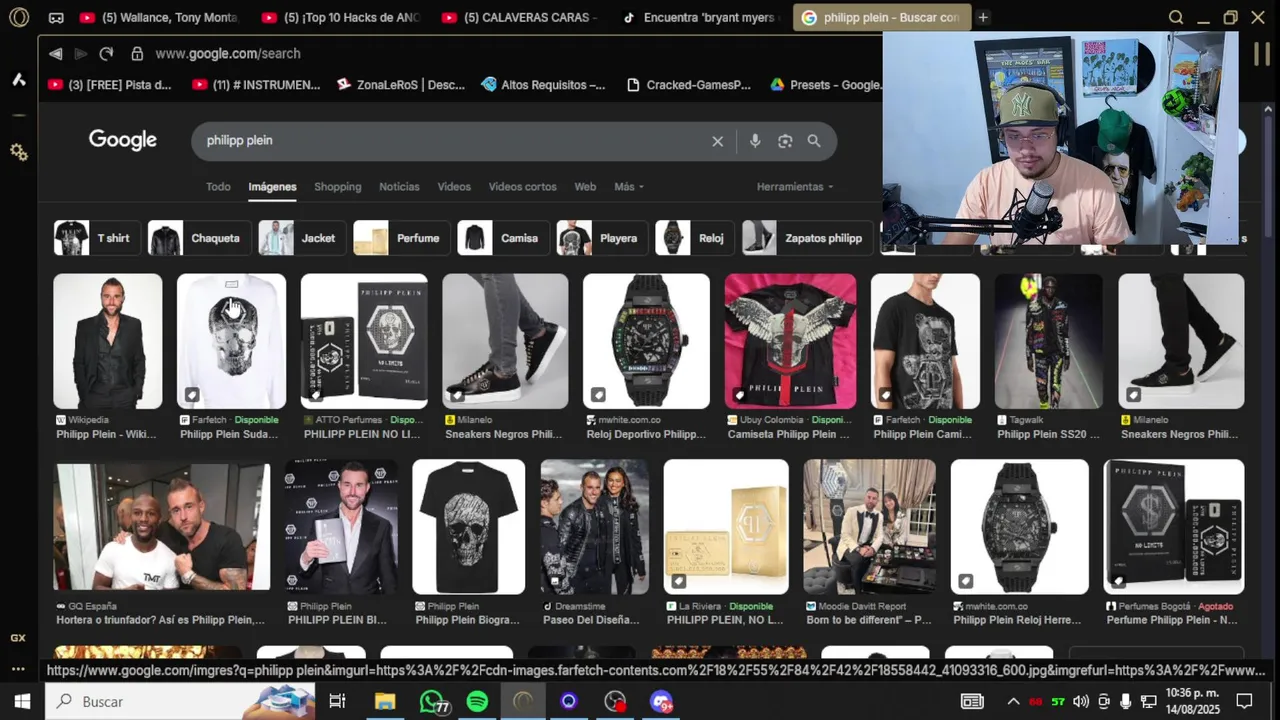
Task: Open the volume control tray icon
Action: coord(1080,702)
